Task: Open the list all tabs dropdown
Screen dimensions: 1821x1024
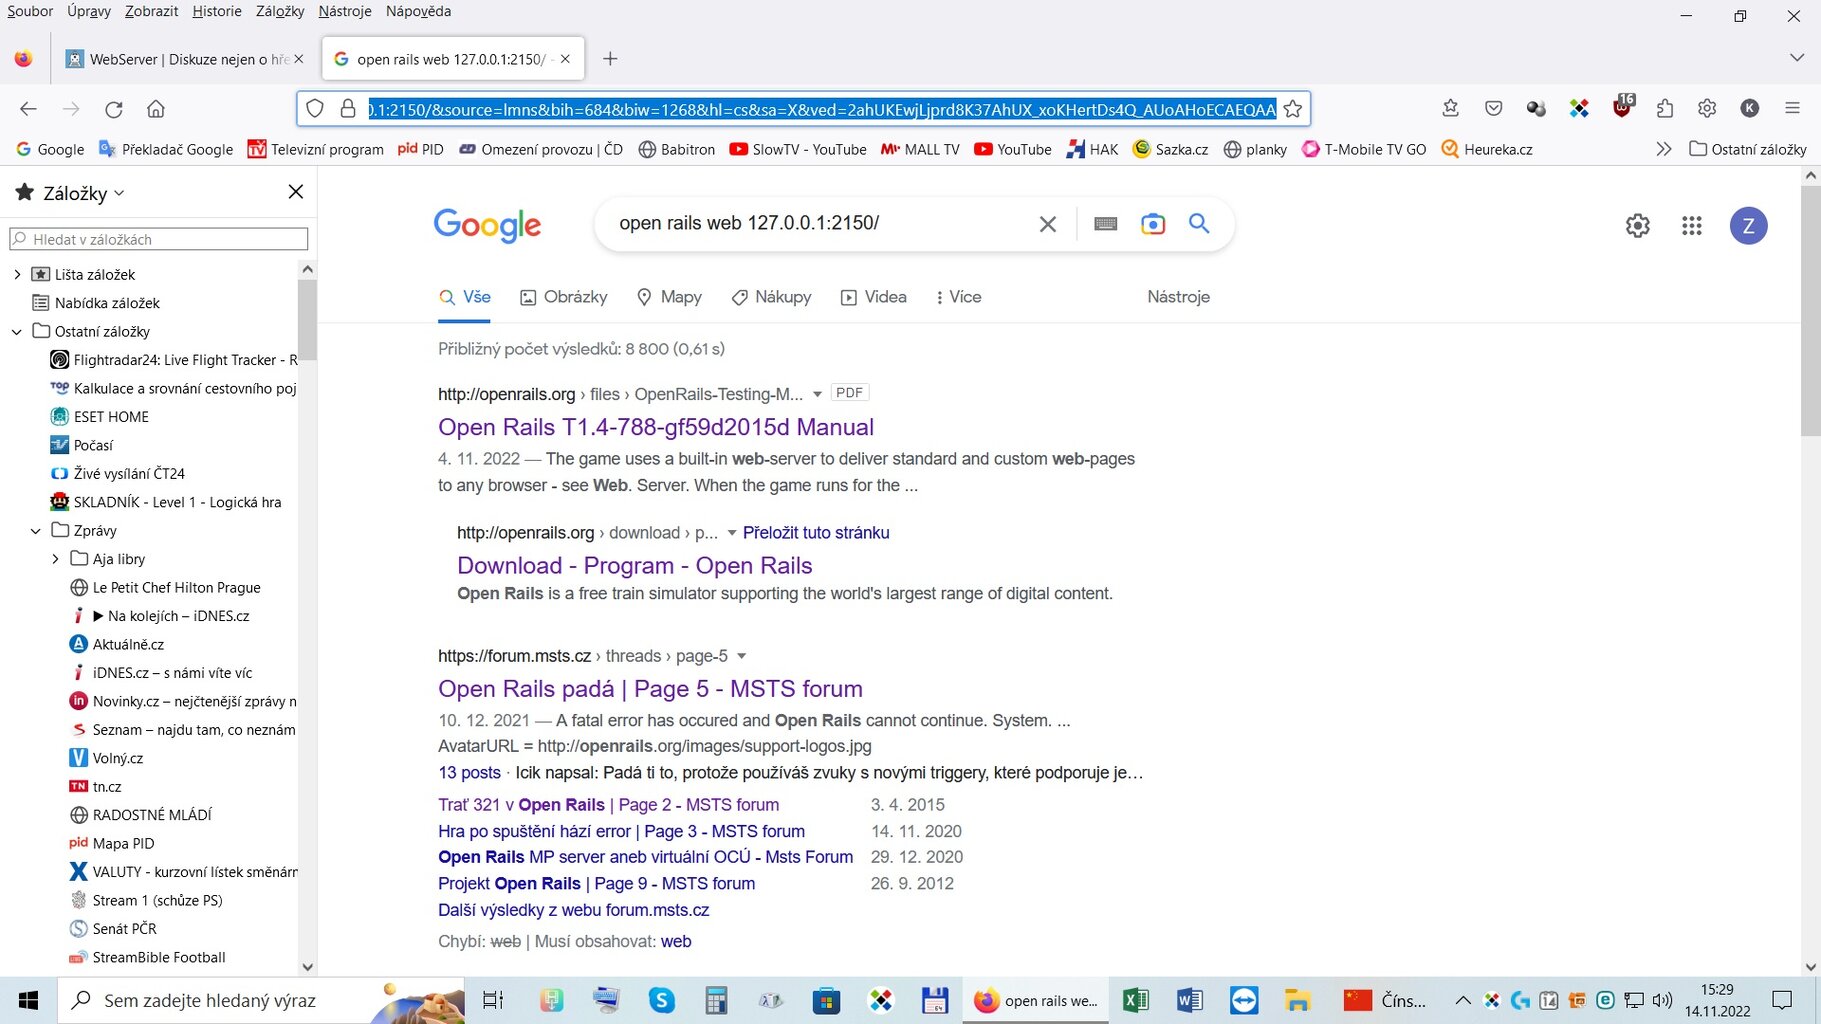Action: [1796, 58]
